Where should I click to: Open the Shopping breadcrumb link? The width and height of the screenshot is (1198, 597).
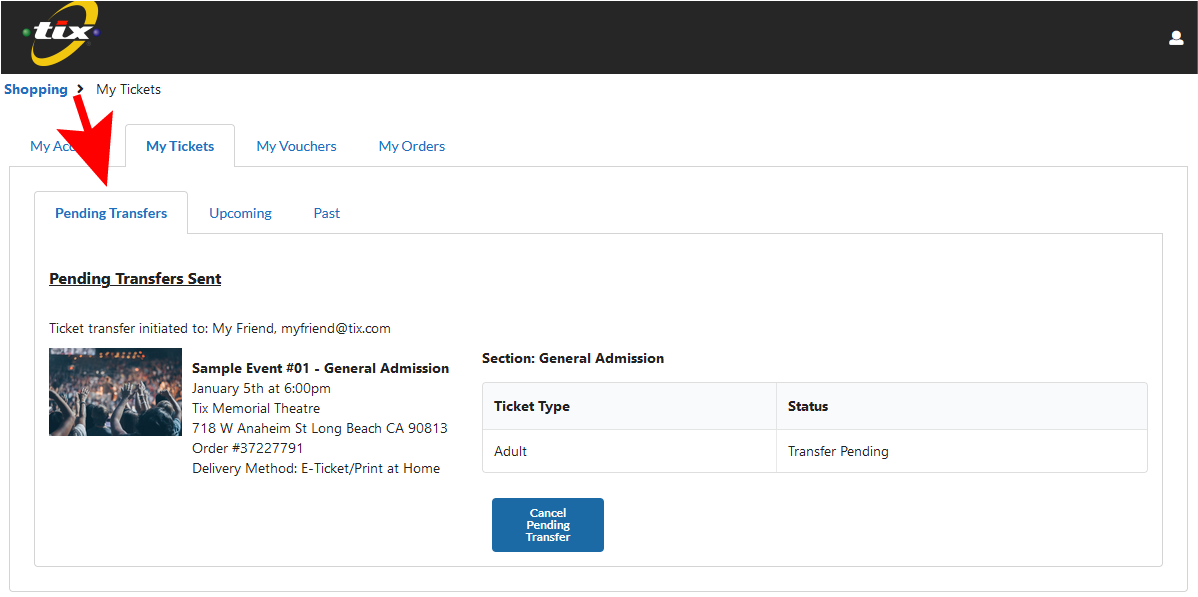(x=36, y=89)
